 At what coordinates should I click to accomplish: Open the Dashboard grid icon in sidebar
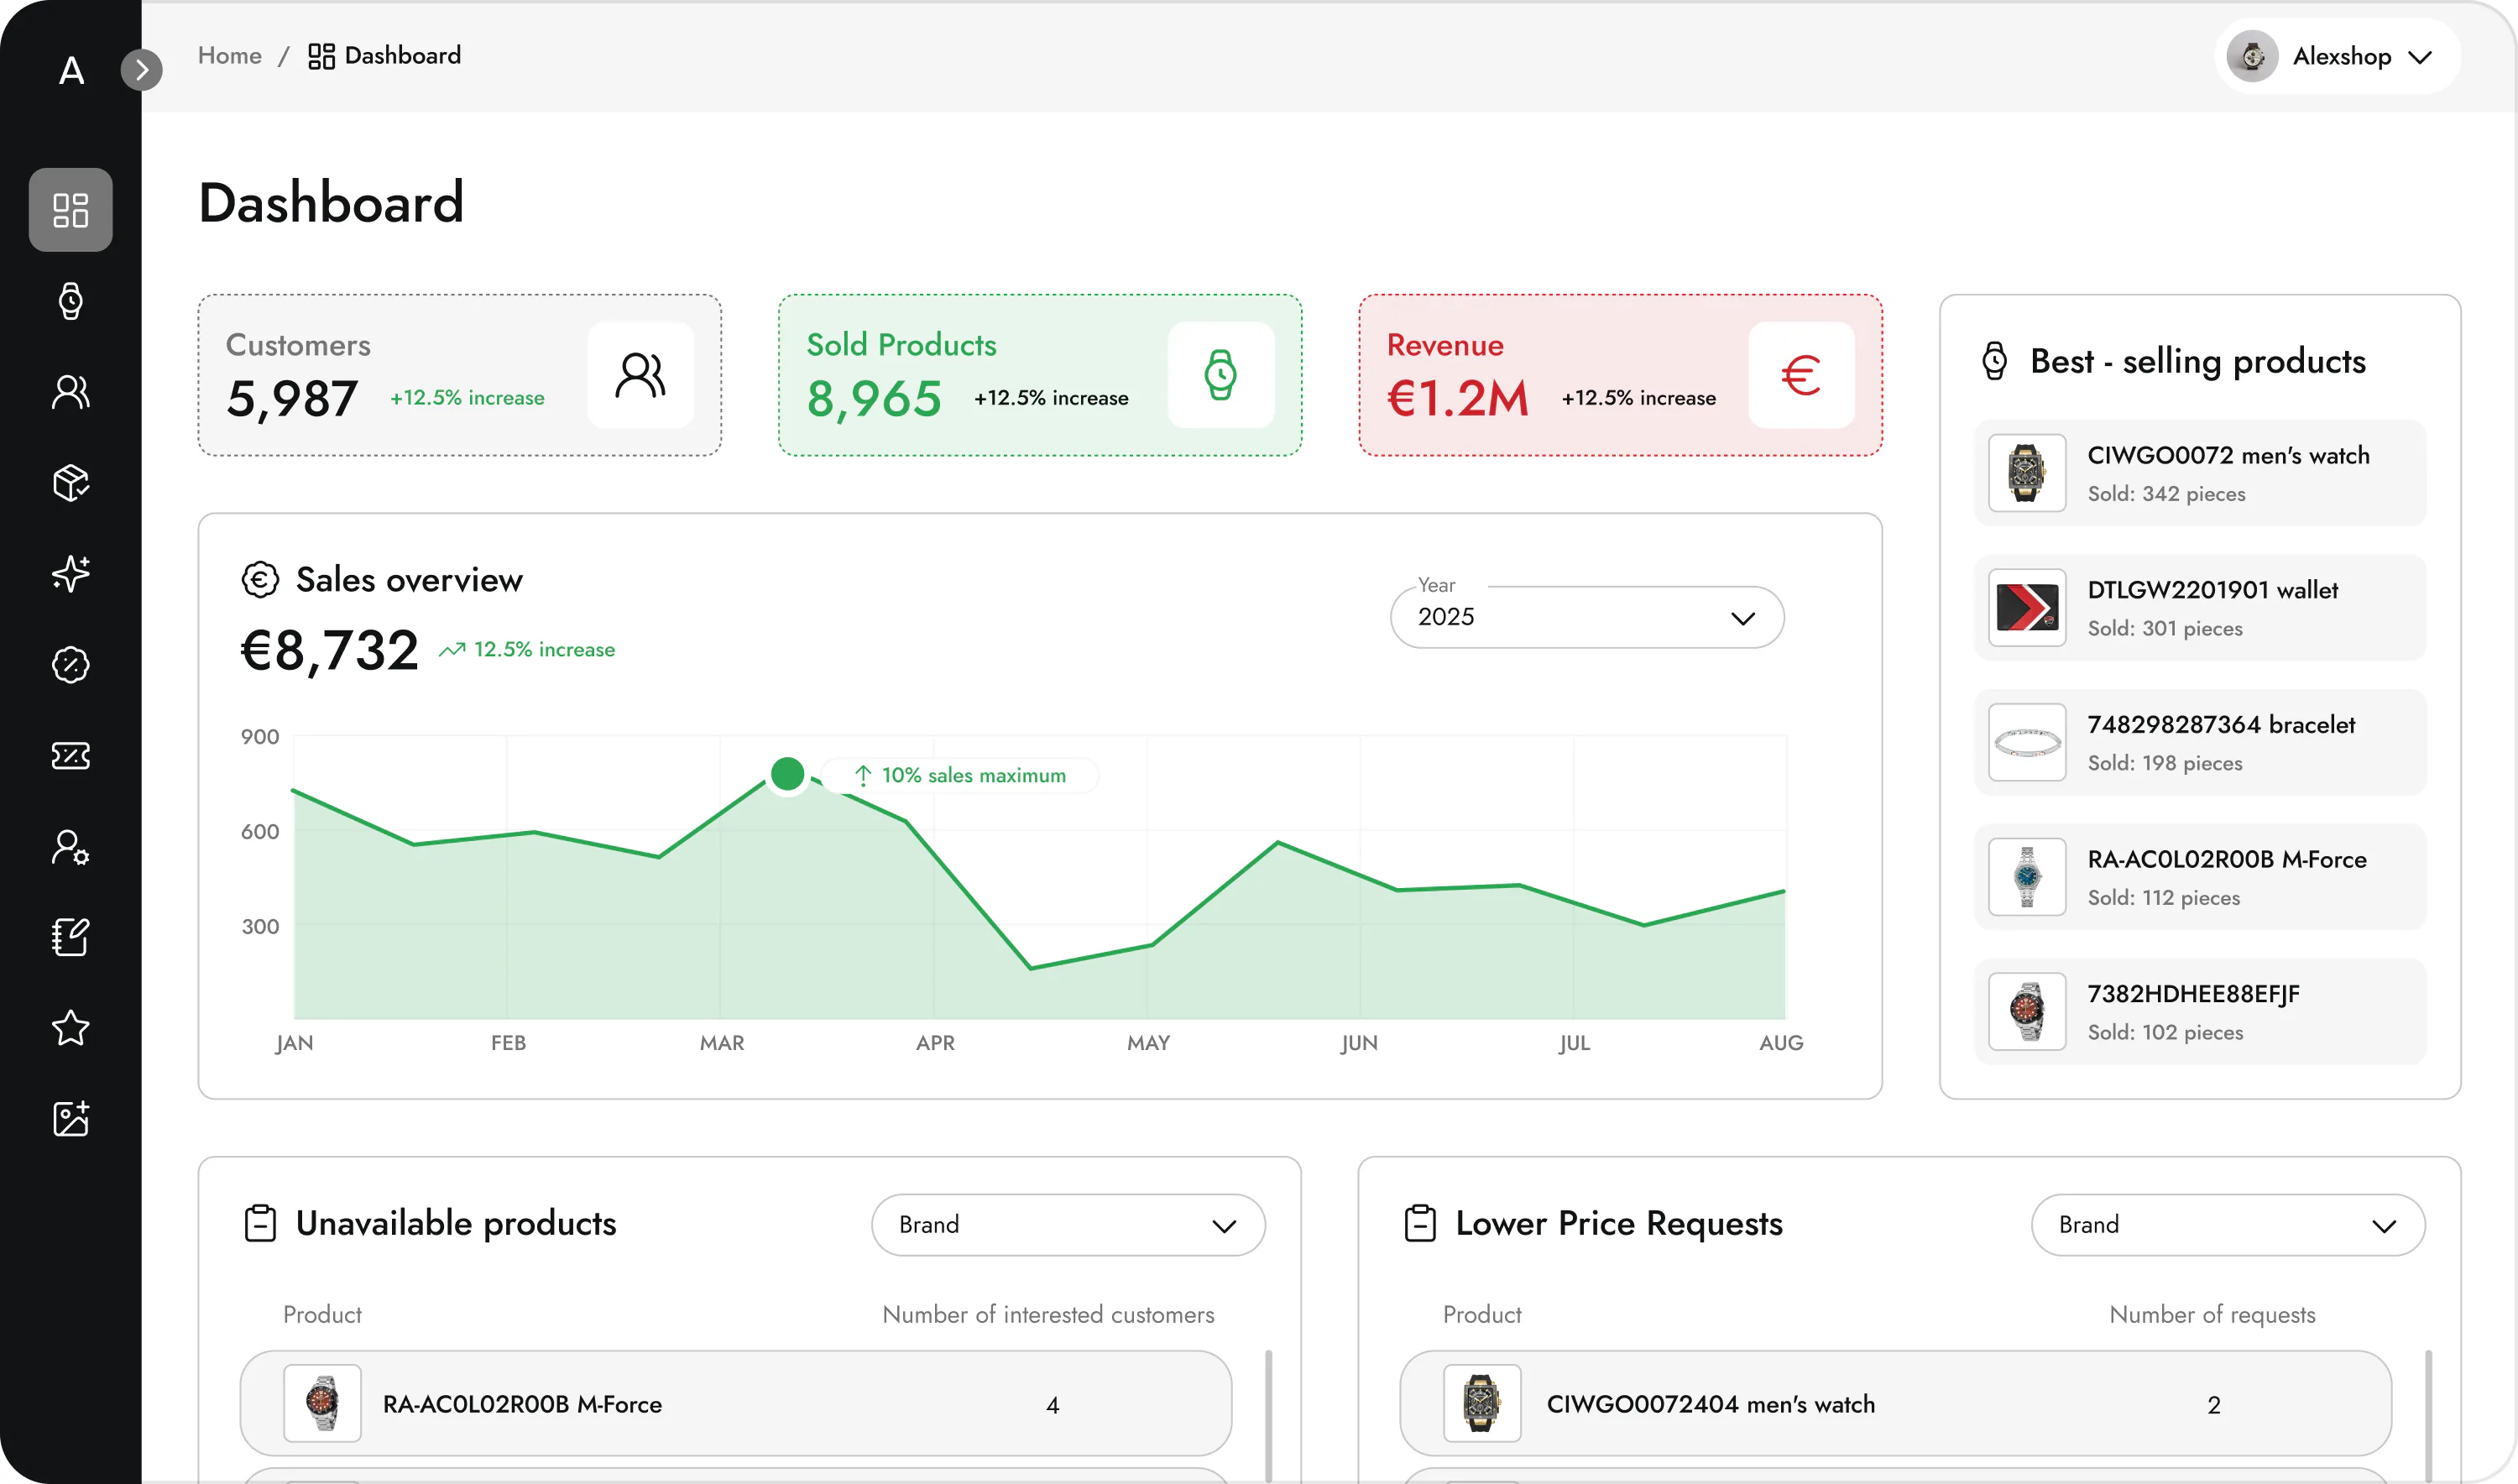[70, 210]
